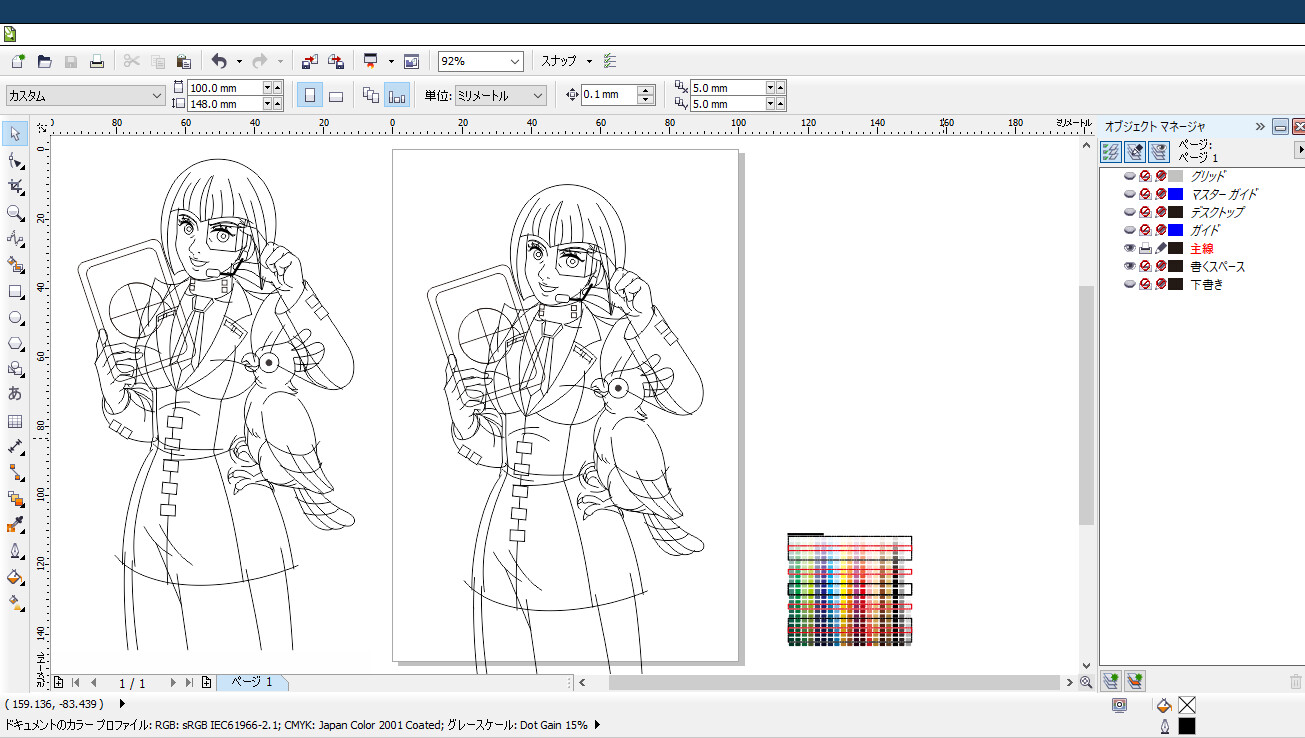Viewport: 1305px width, 738px height.
Task: Click the Import icon in toolbar
Action: [x=310, y=62]
